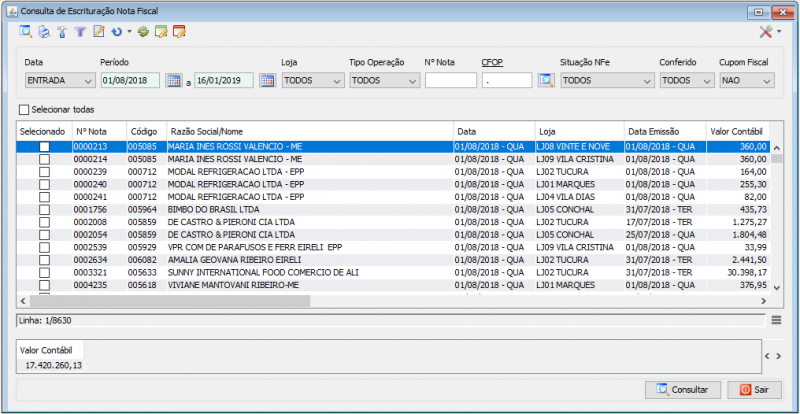
Task: Open the calendar picker for the period start date
Action: tap(174, 81)
